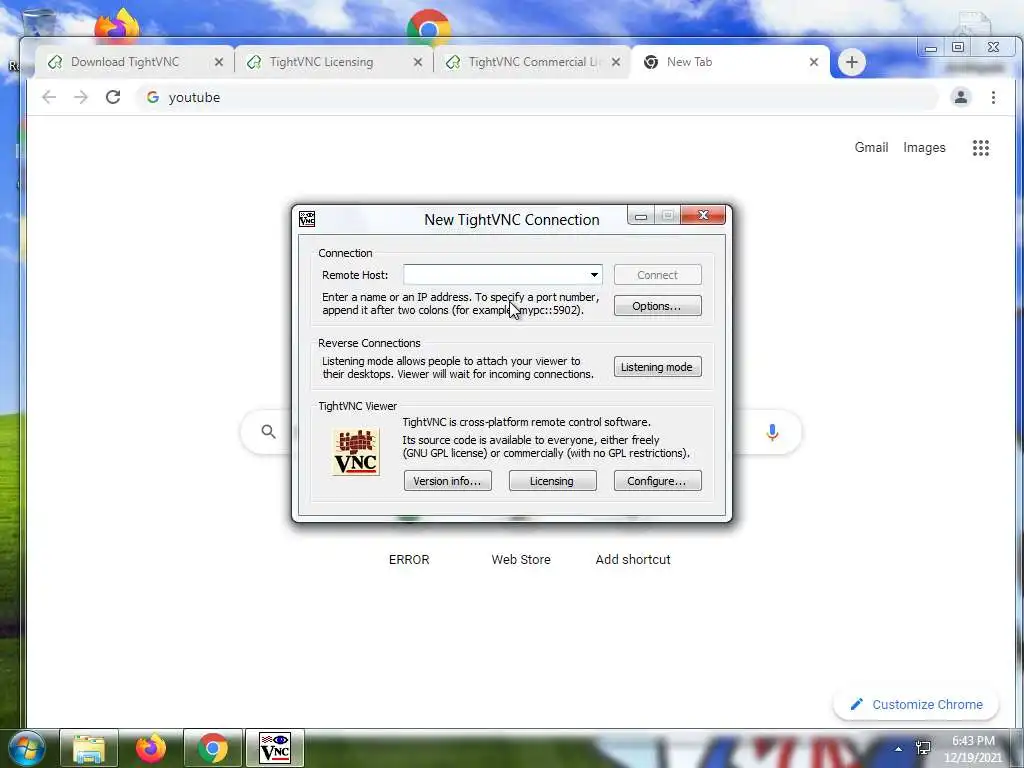The image size is (1024, 768).
Task: Close the New Tab tab
Action: tap(814, 62)
